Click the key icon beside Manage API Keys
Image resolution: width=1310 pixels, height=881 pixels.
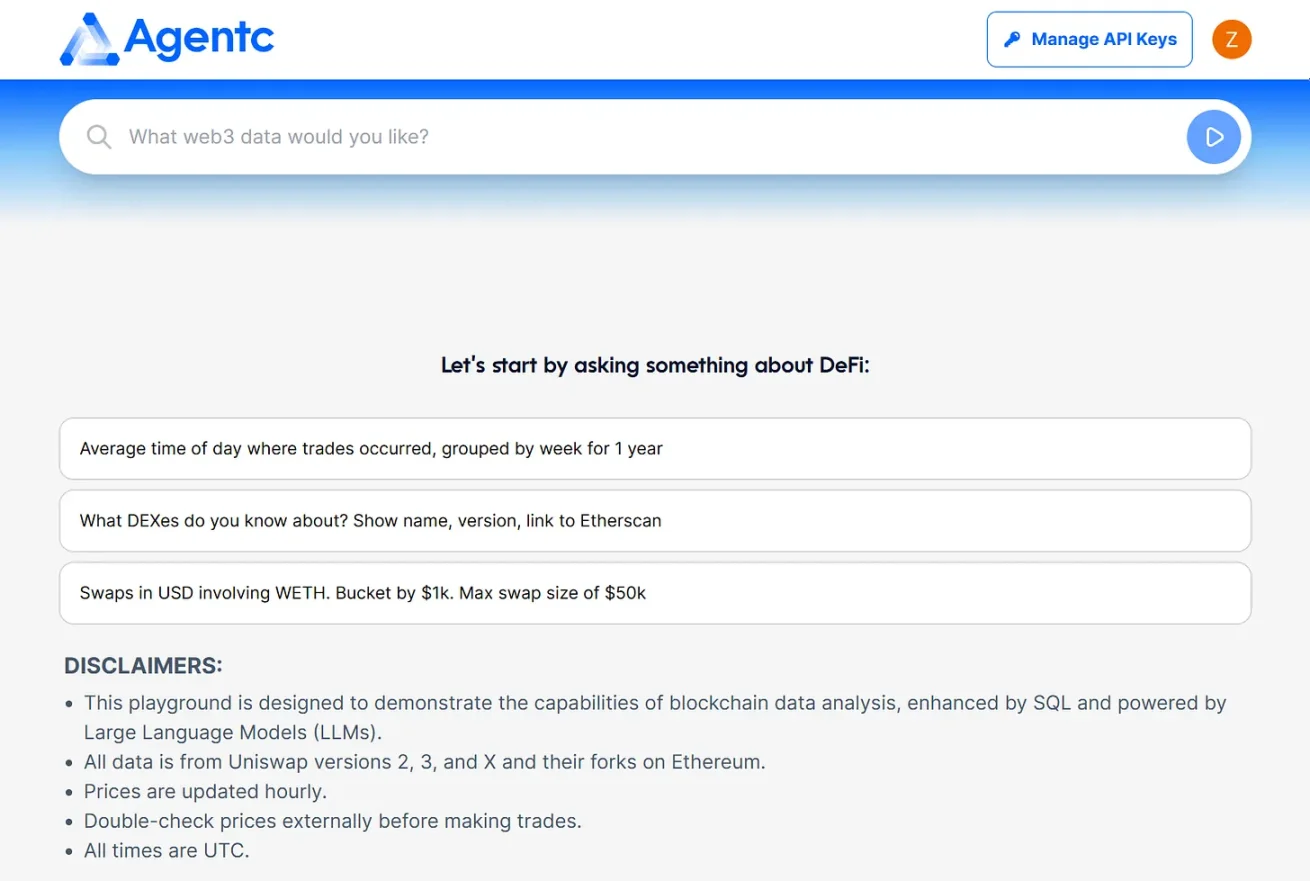1012,40
